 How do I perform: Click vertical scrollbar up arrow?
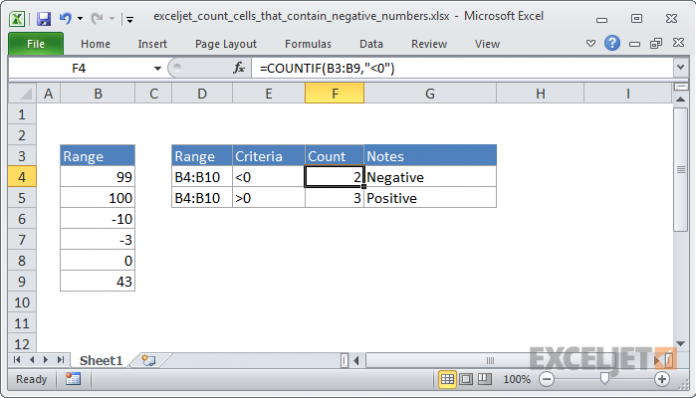point(680,99)
